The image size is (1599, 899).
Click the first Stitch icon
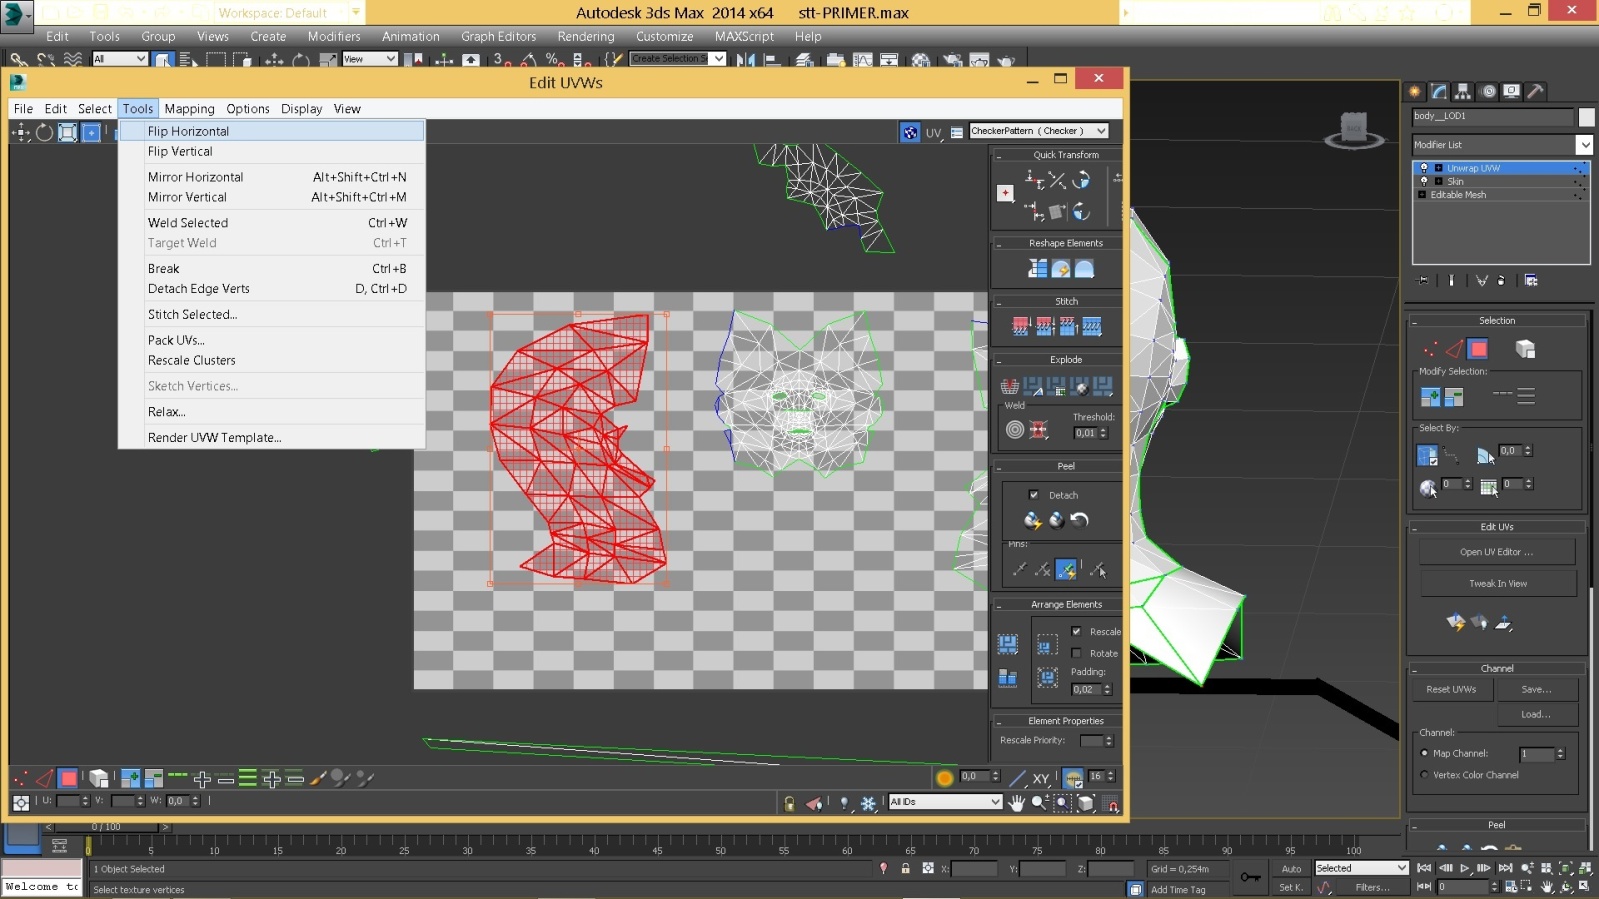tap(1020, 327)
